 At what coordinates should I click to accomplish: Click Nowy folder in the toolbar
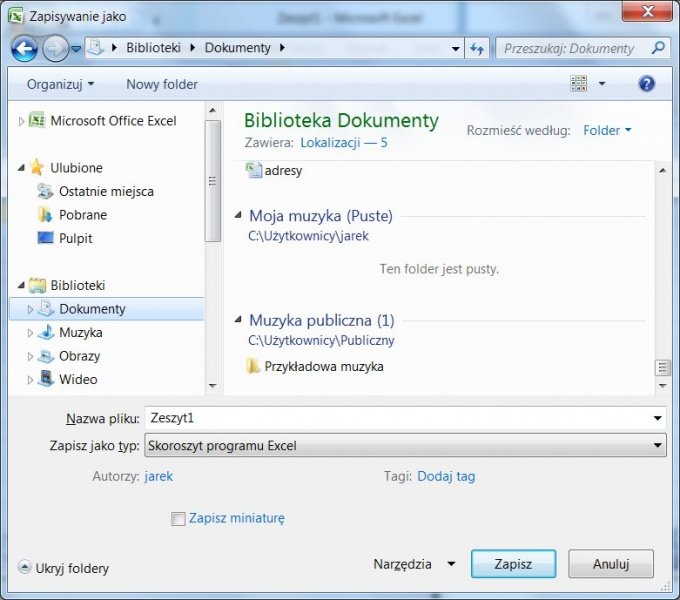point(162,84)
